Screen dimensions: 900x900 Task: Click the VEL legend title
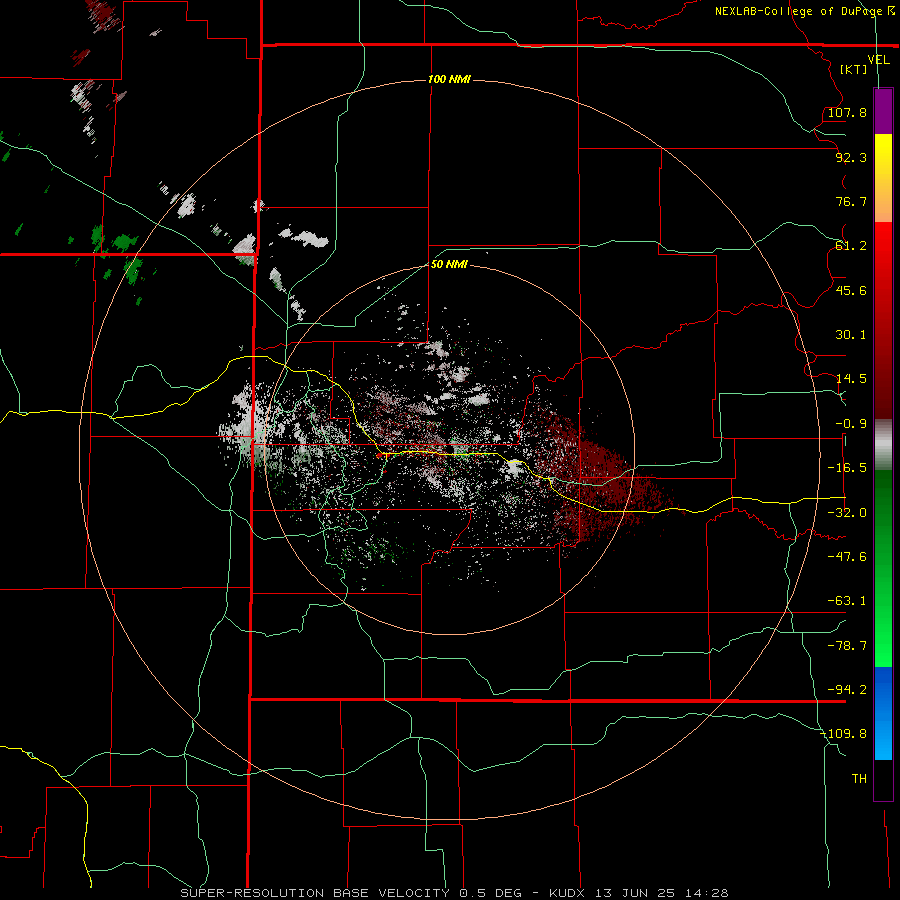(878, 60)
